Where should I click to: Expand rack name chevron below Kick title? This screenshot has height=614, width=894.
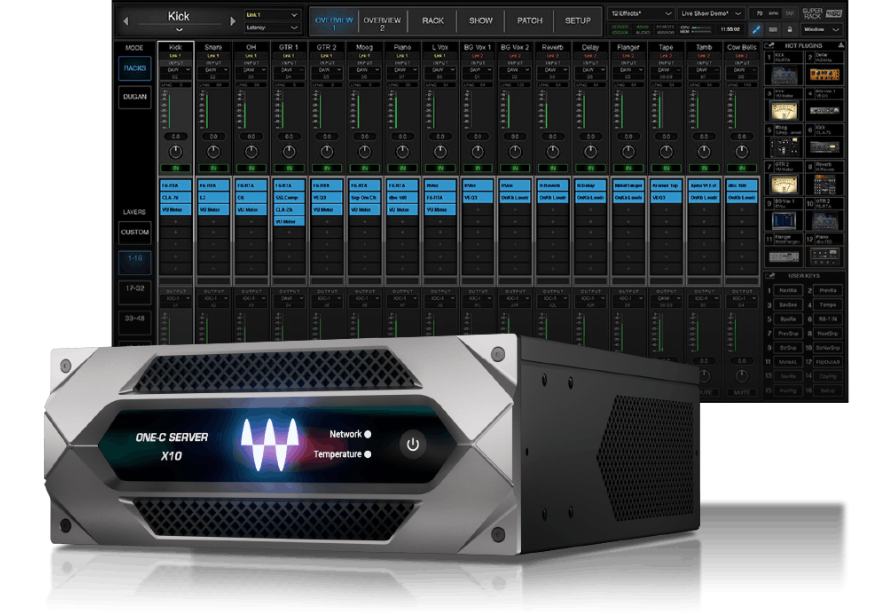[x=179, y=29]
